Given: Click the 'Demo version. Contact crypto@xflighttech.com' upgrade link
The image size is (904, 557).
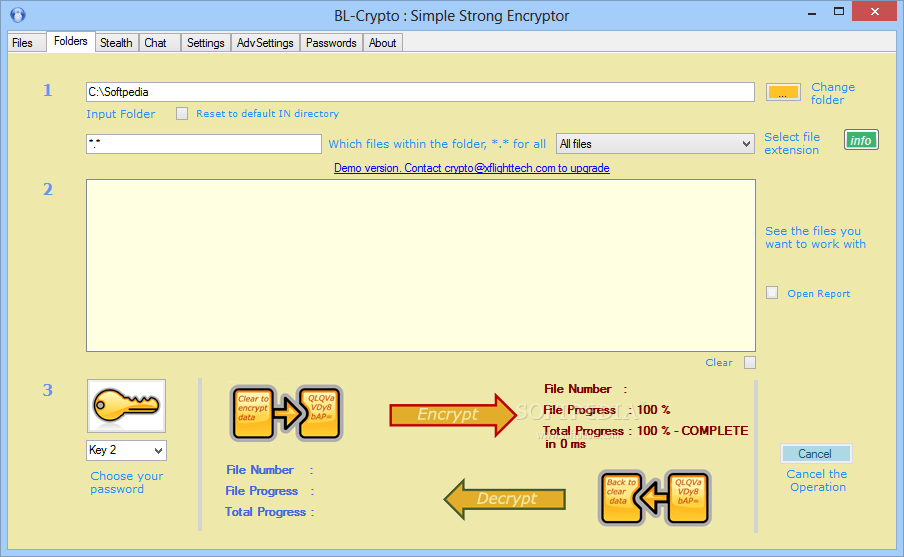Looking at the screenshot, I should 472,168.
